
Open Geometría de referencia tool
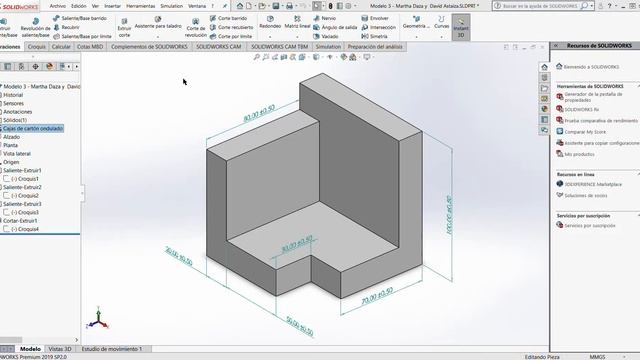[x=416, y=22]
